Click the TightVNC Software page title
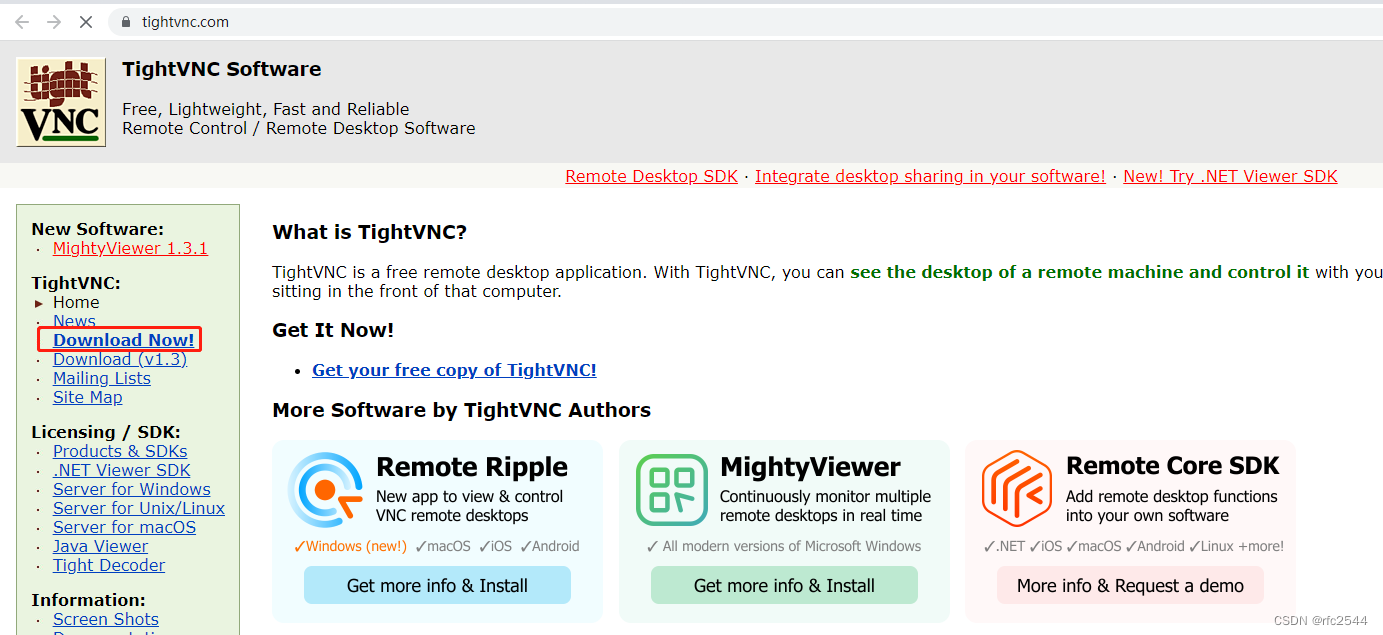This screenshot has width=1383, height=635. (x=222, y=69)
